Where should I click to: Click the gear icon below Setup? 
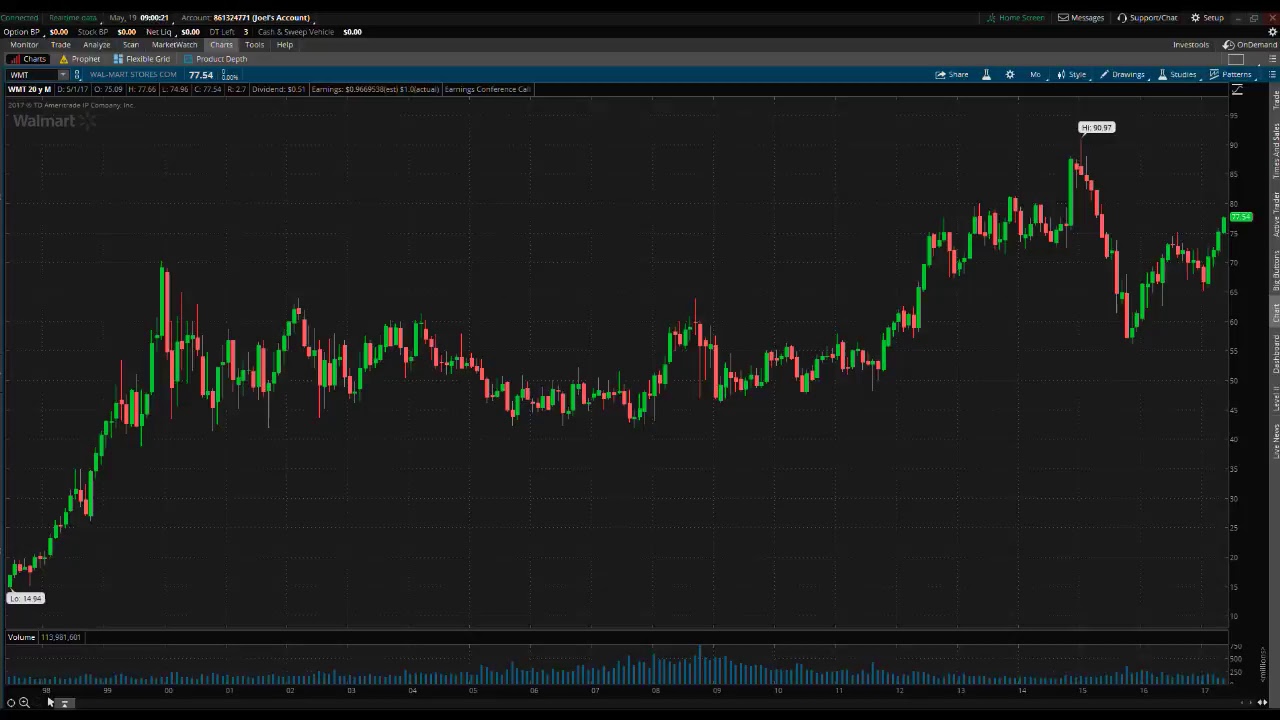coord(1272,32)
